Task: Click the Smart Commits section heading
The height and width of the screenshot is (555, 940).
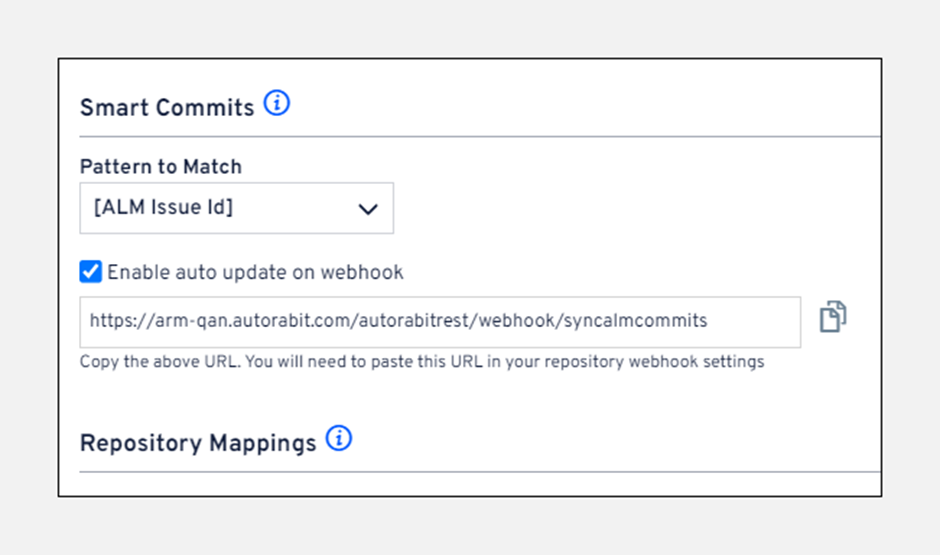Action: pos(167,108)
